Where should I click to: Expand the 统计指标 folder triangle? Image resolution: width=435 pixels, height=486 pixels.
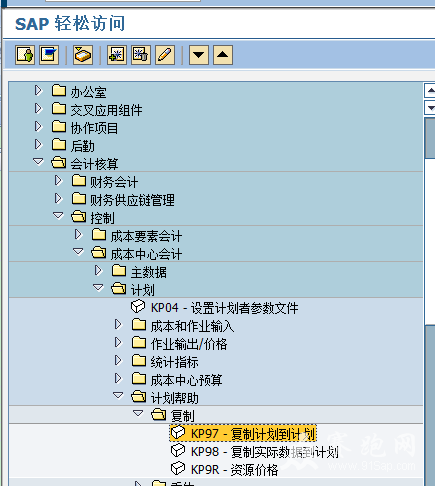coord(118,361)
